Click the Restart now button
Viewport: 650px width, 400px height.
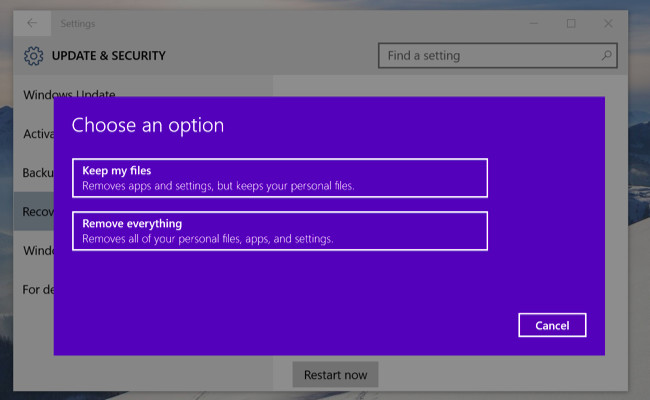click(x=335, y=375)
